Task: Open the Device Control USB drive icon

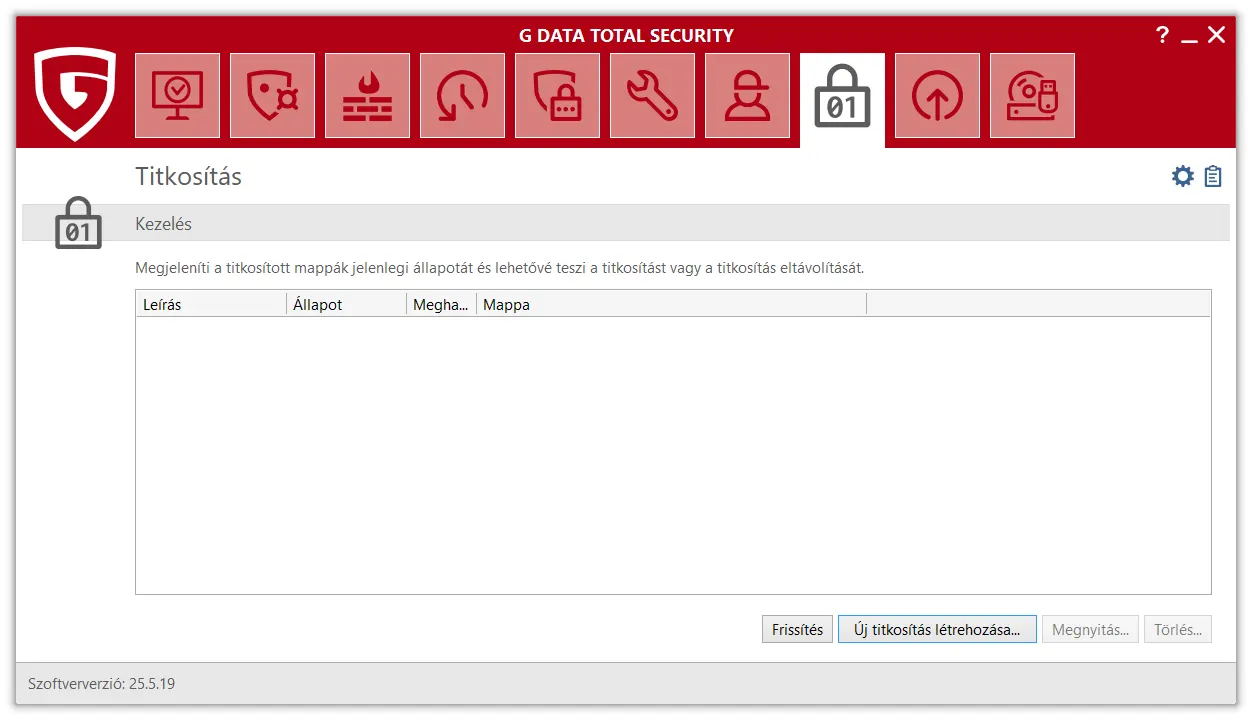Action: pos(1032,96)
